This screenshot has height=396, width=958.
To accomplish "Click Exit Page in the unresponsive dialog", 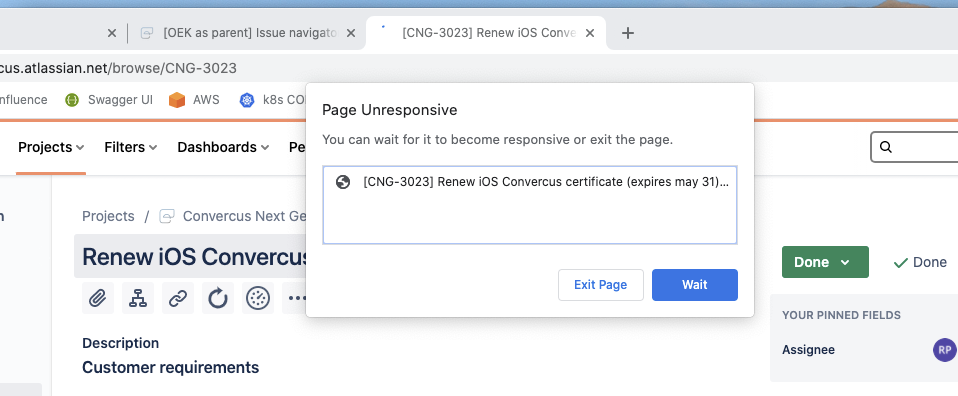I will (x=601, y=285).
